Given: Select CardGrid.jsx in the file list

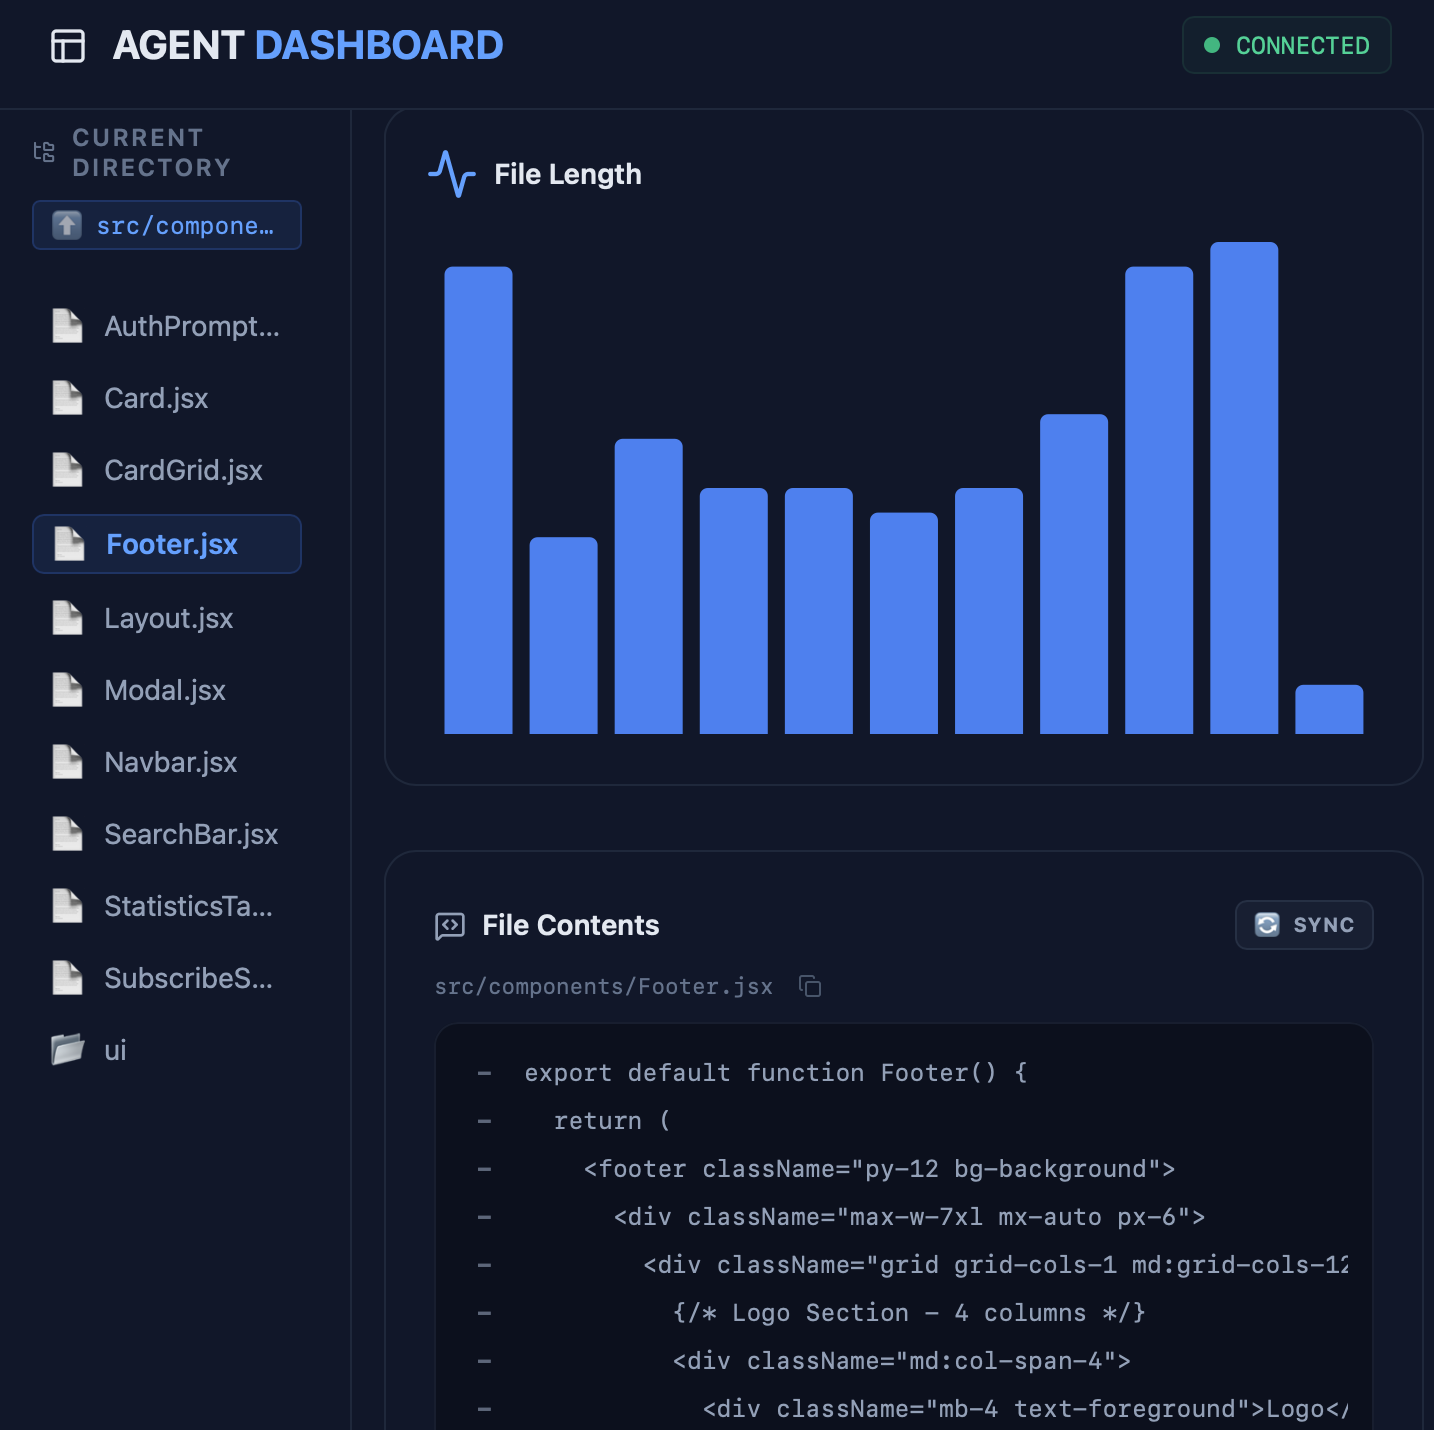Looking at the screenshot, I should (x=167, y=470).
